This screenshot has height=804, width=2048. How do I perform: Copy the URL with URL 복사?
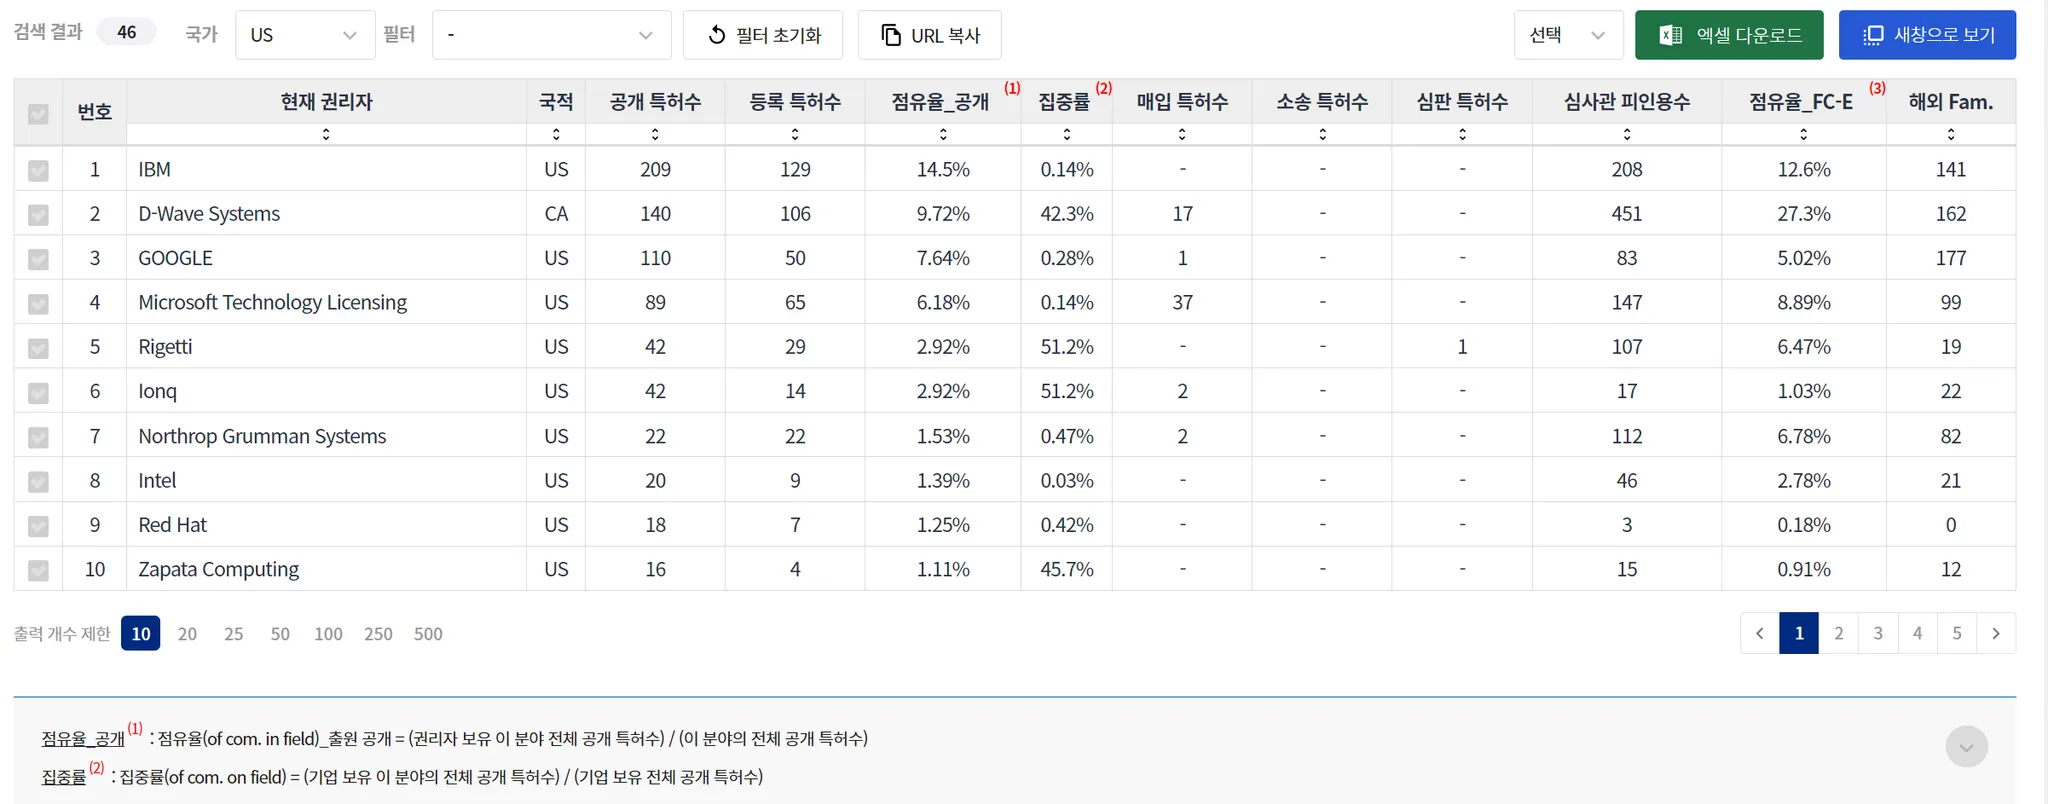point(930,35)
